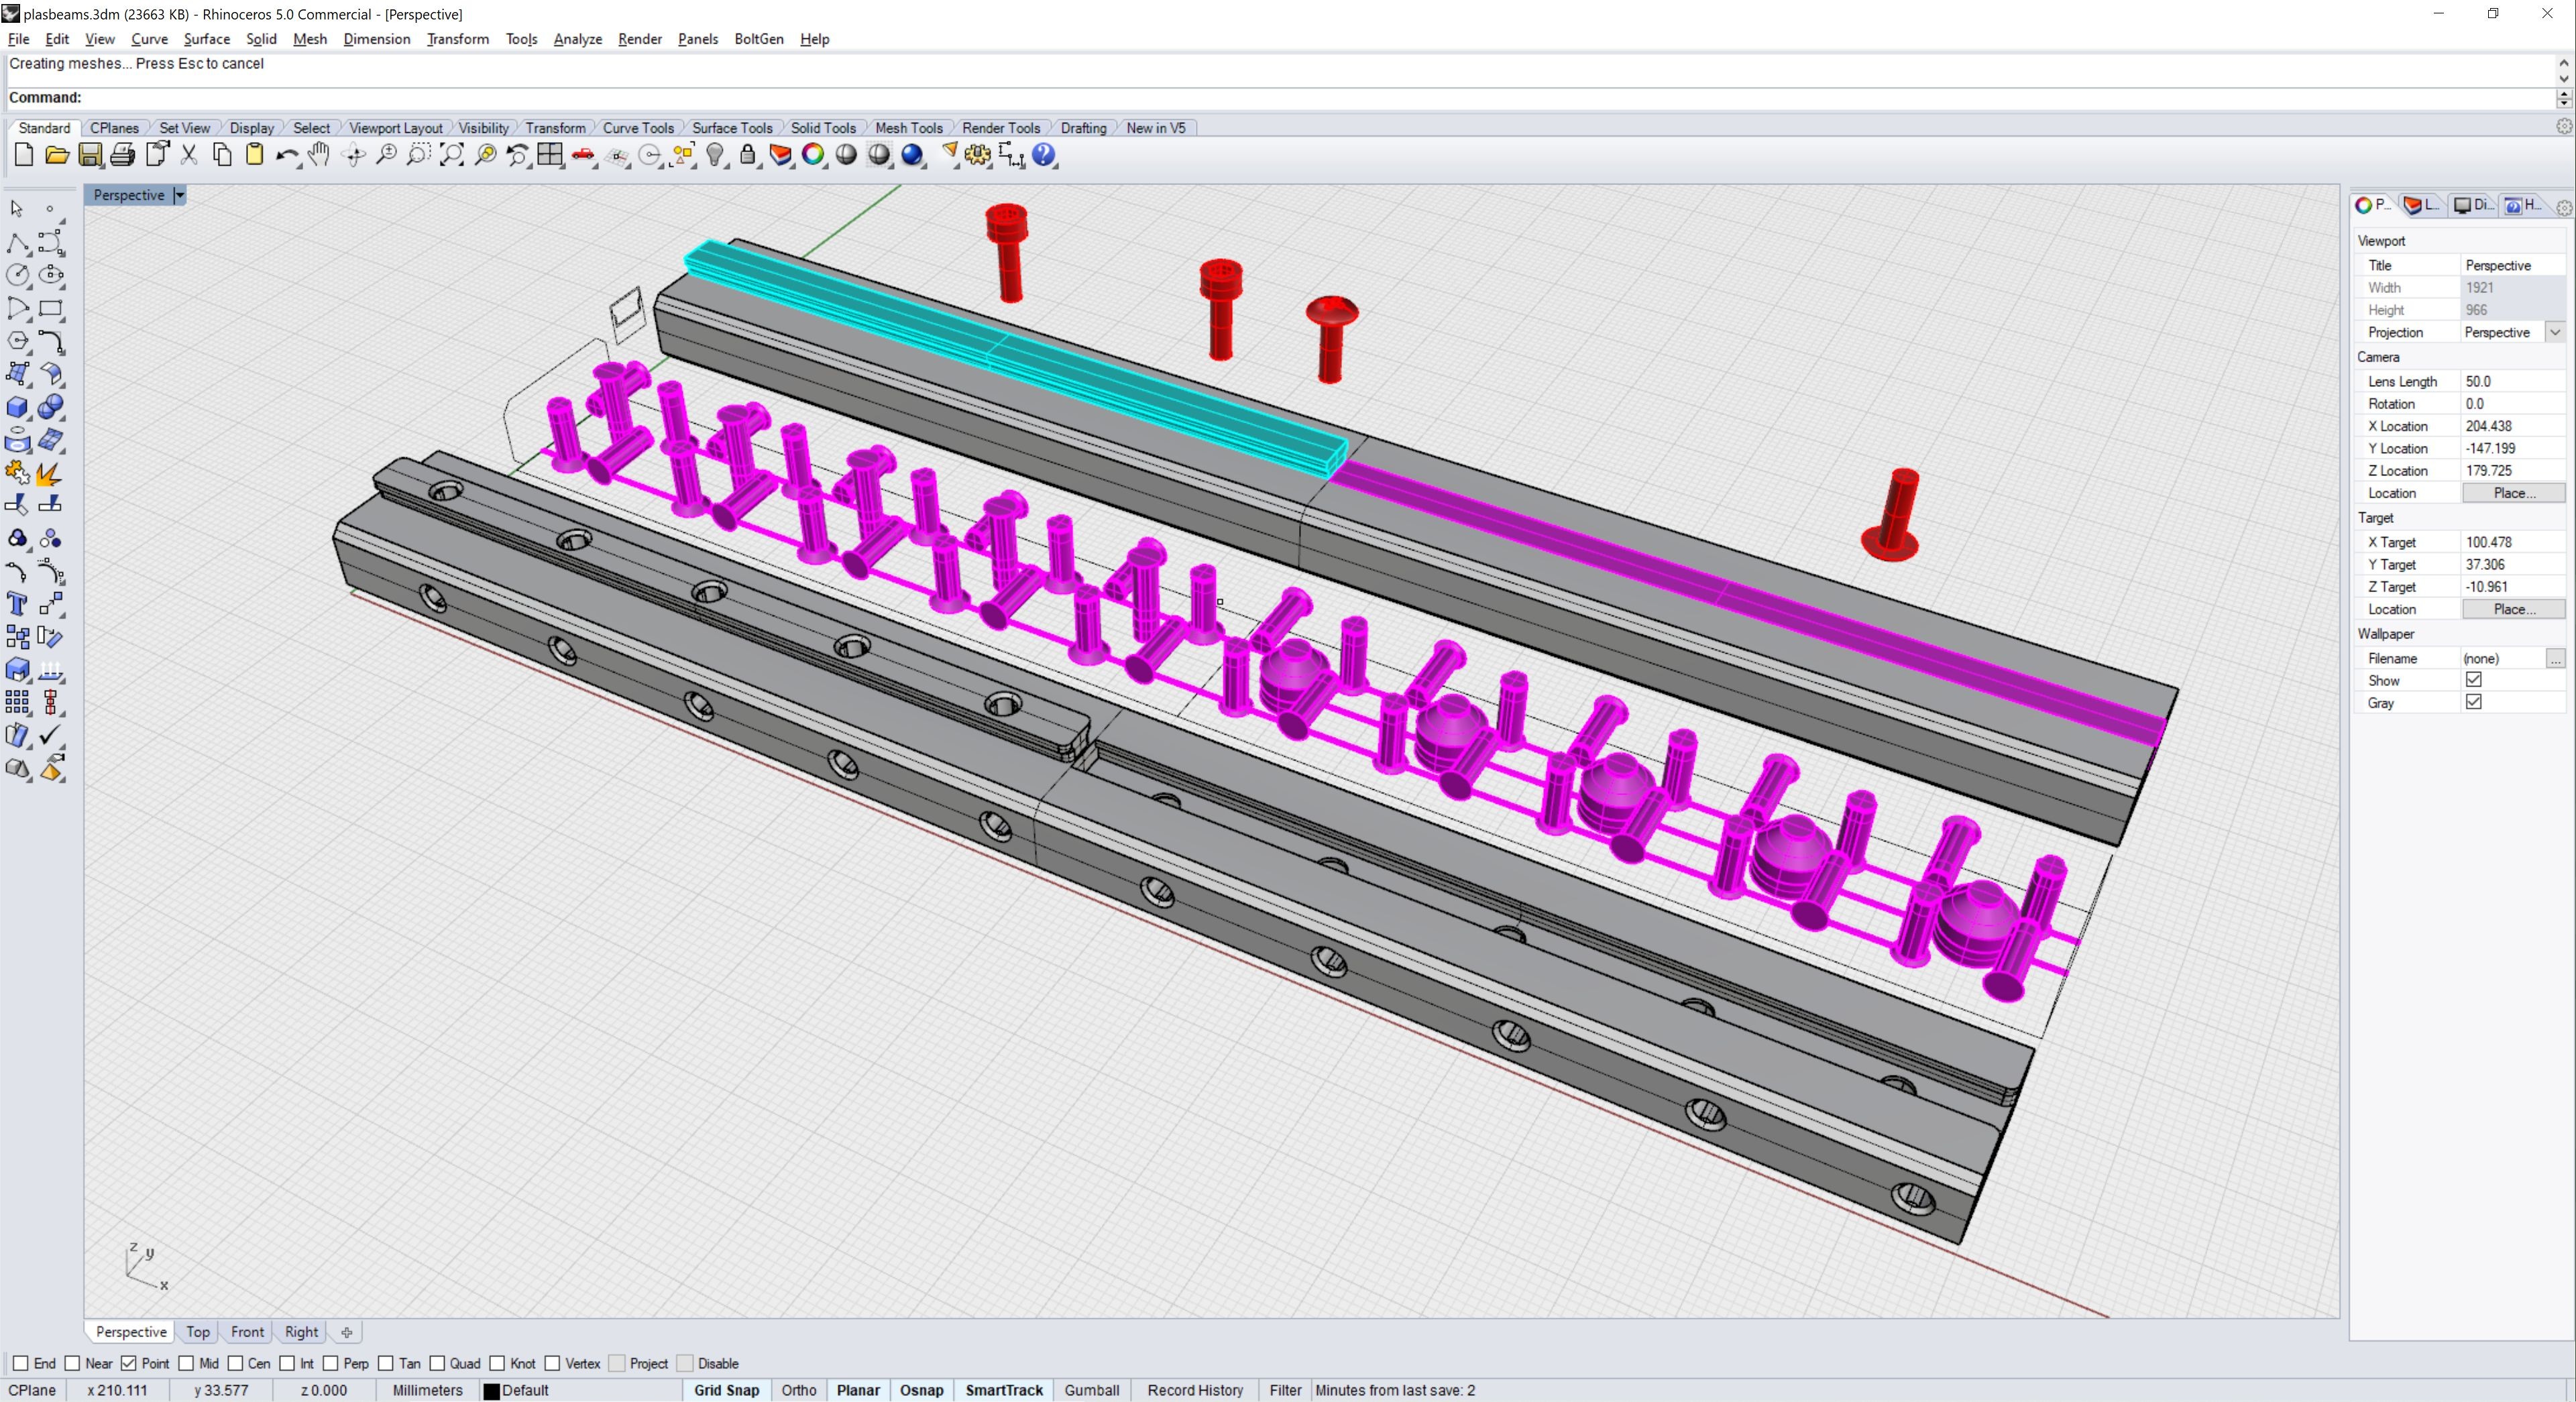Switch to the Mesh Tools toolbar tab
2576x1402 pixels.
909,128
